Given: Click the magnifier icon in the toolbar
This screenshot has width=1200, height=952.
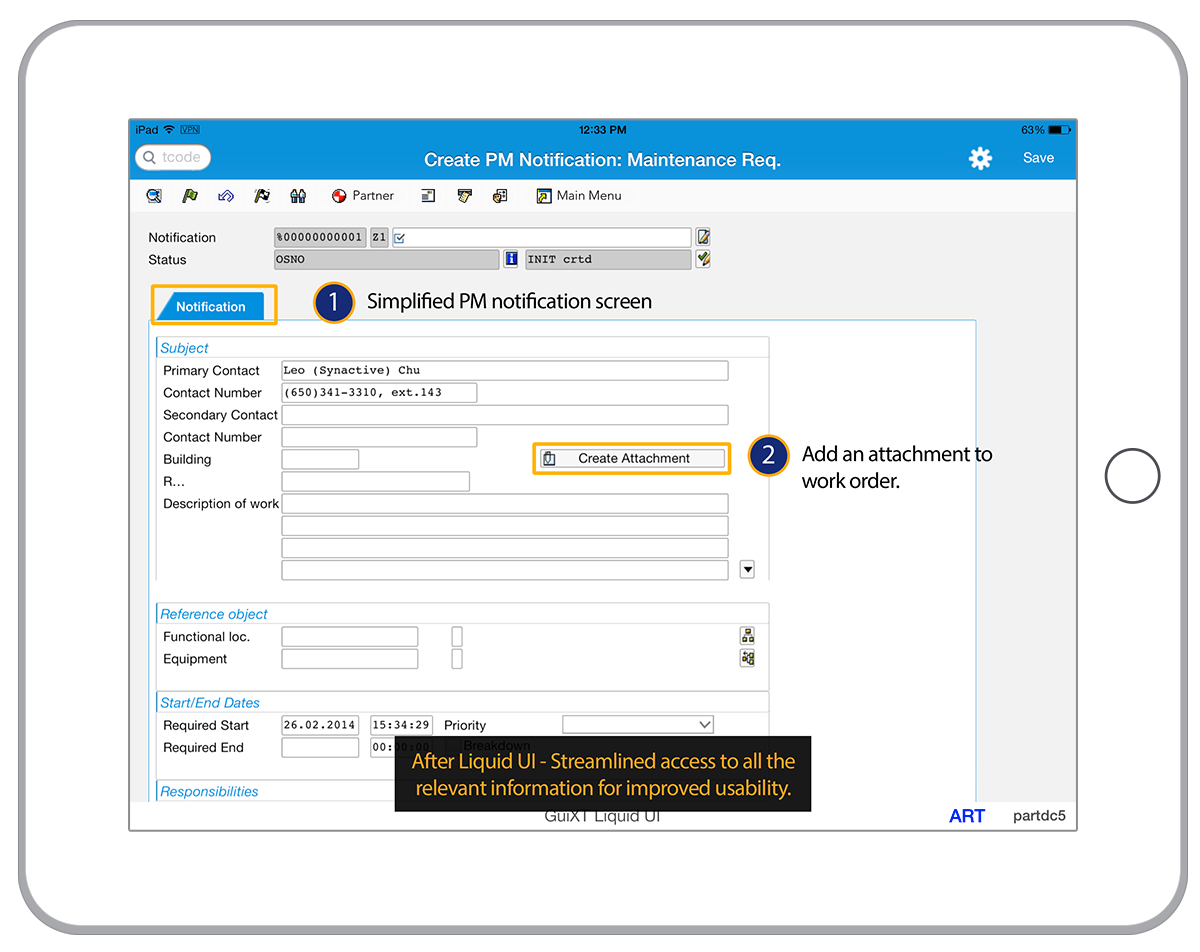Looking at the screenshot, I should [x=154, y=196].
